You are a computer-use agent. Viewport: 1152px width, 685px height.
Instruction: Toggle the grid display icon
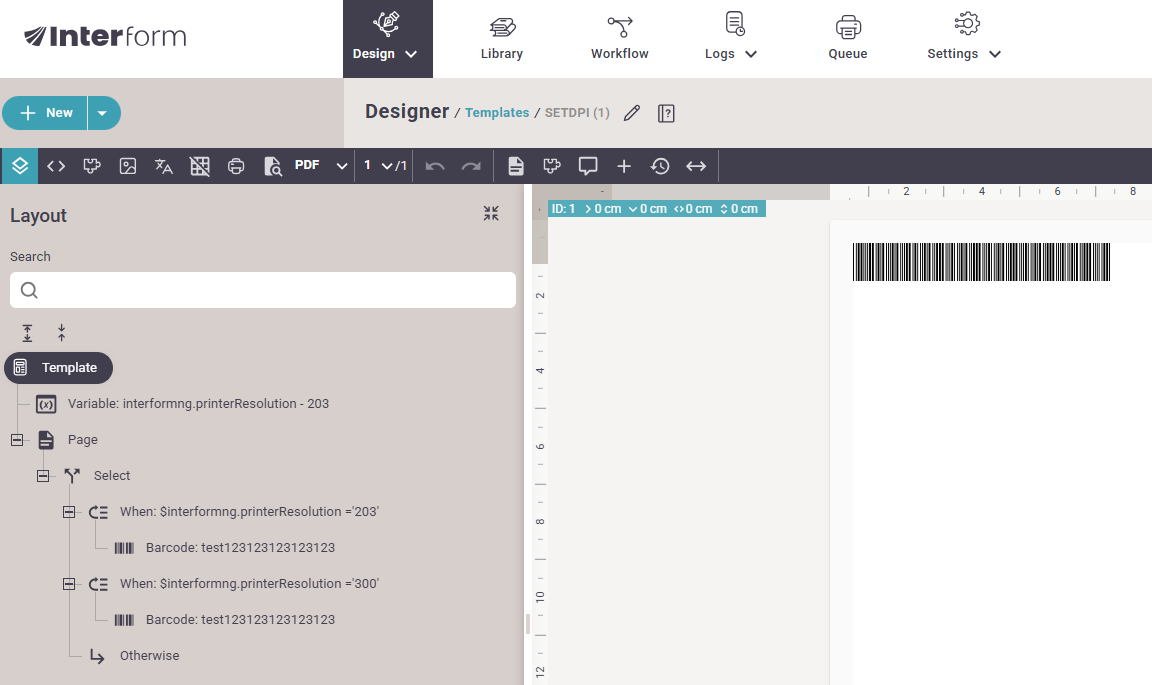point(200,166)
